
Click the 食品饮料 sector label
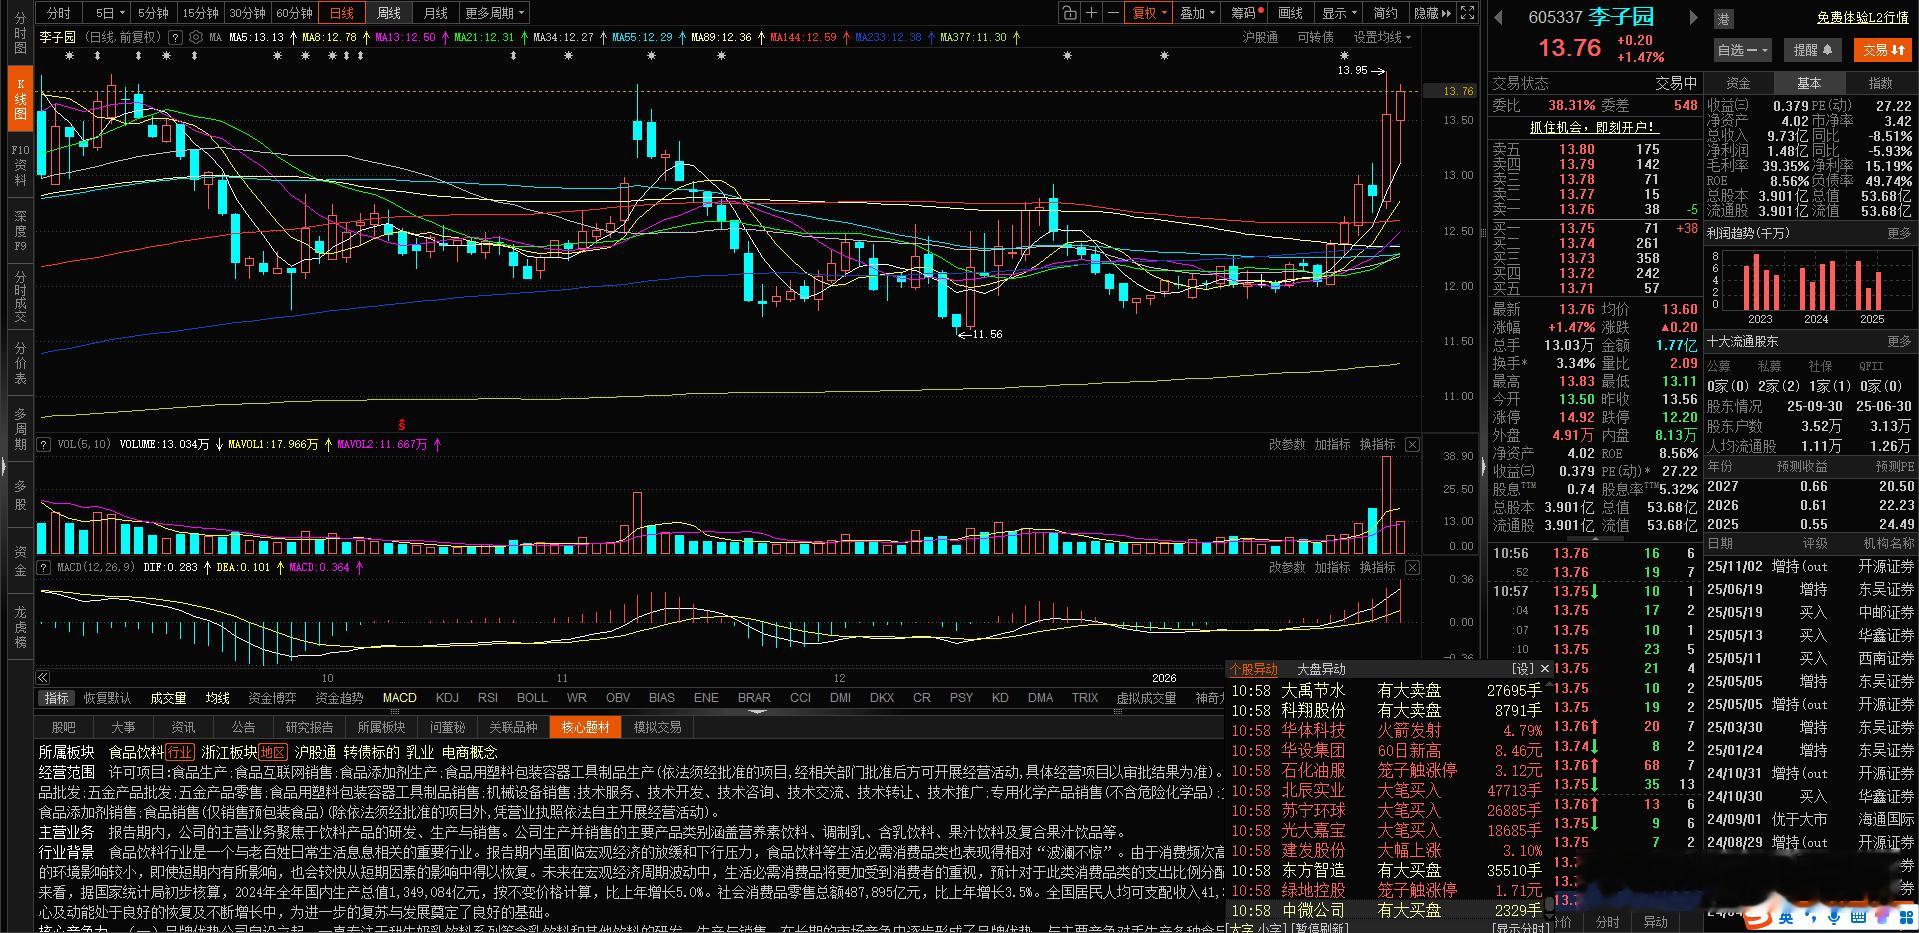tap(136, 752)
